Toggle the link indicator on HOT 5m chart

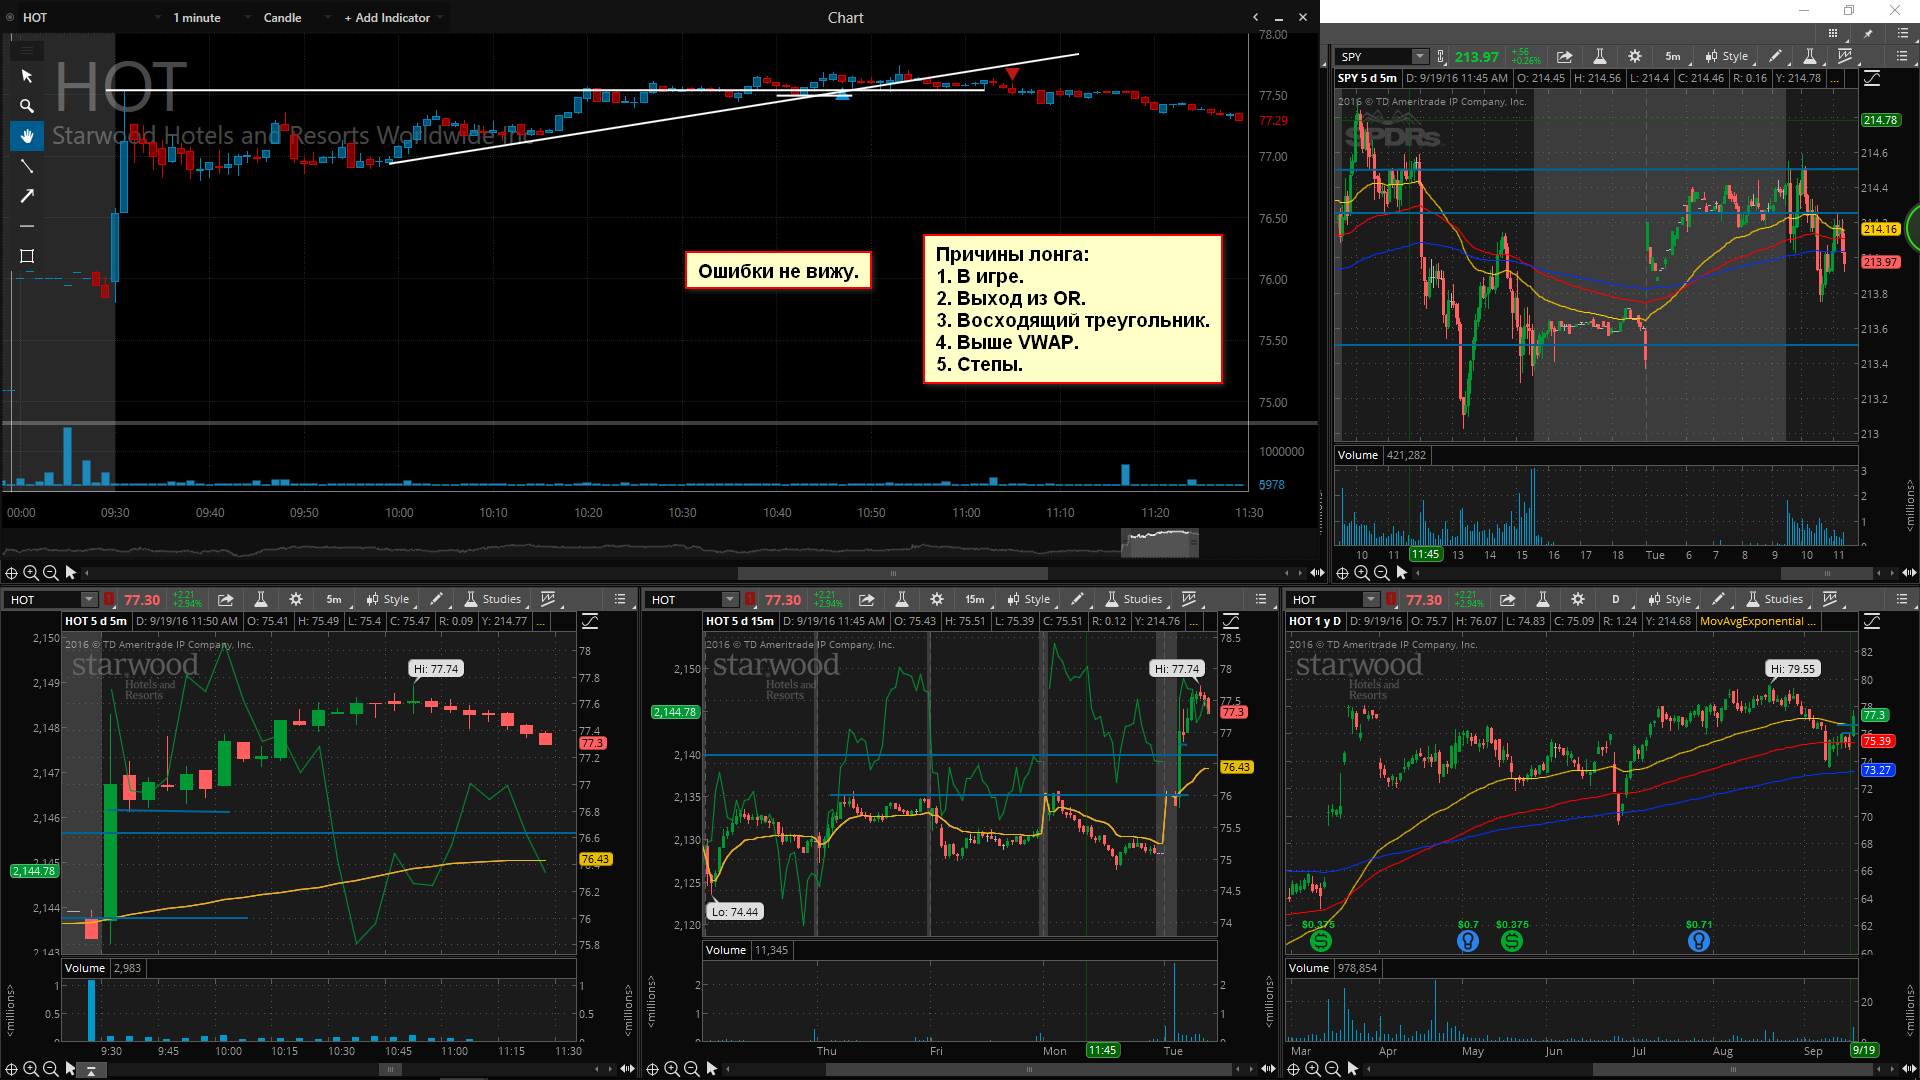pyautogui.click(x=108, y=599)
